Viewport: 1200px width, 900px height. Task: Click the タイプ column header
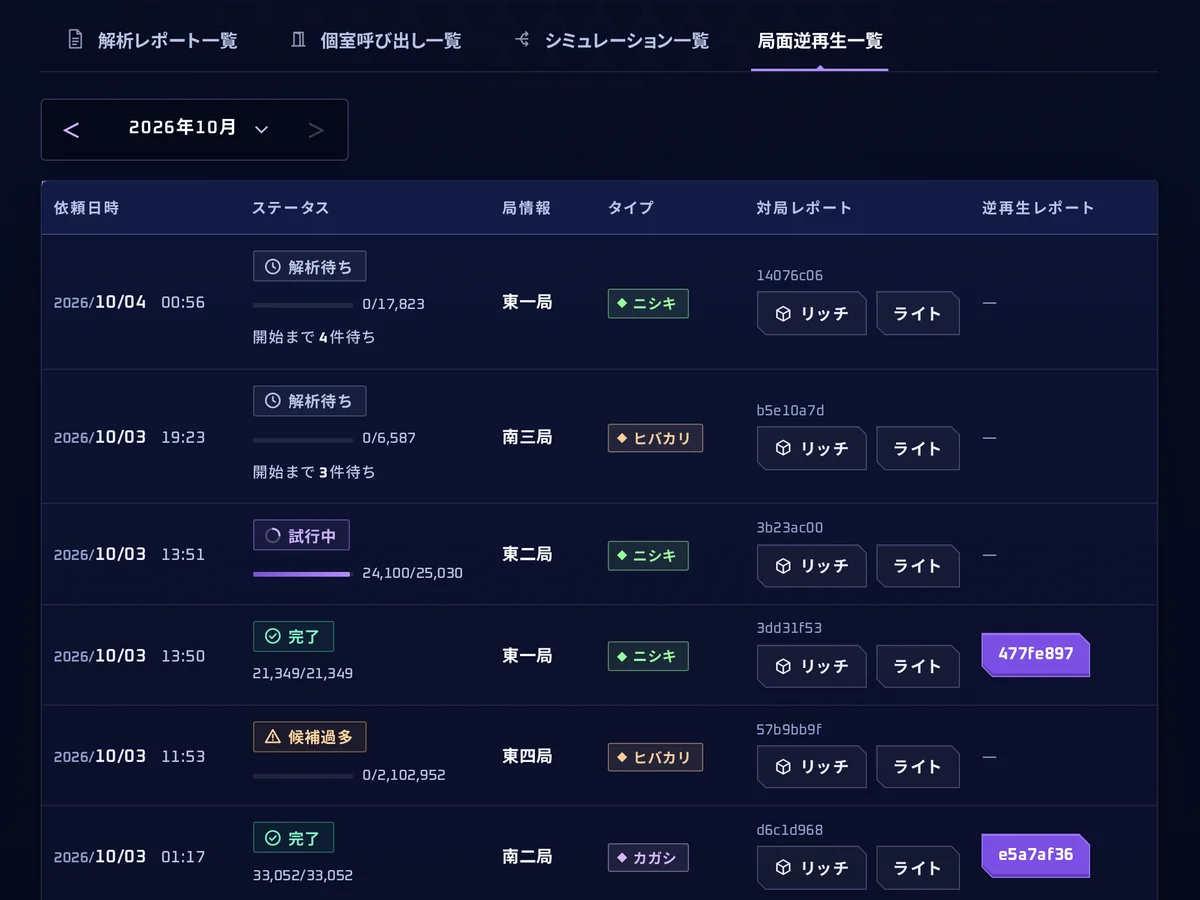(x=631, y=208)
